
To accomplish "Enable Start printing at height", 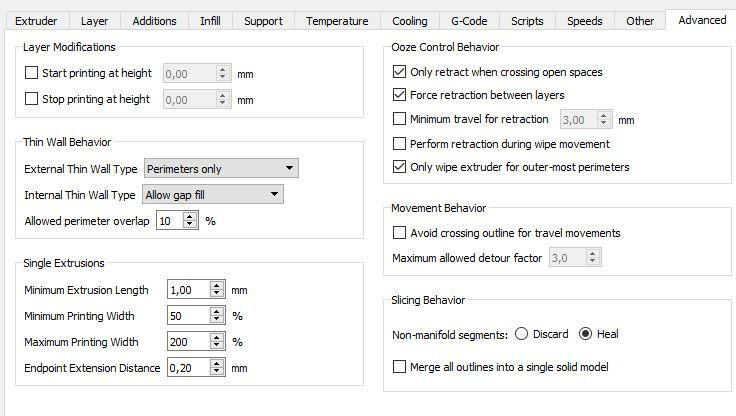I will tap(32, 73).
